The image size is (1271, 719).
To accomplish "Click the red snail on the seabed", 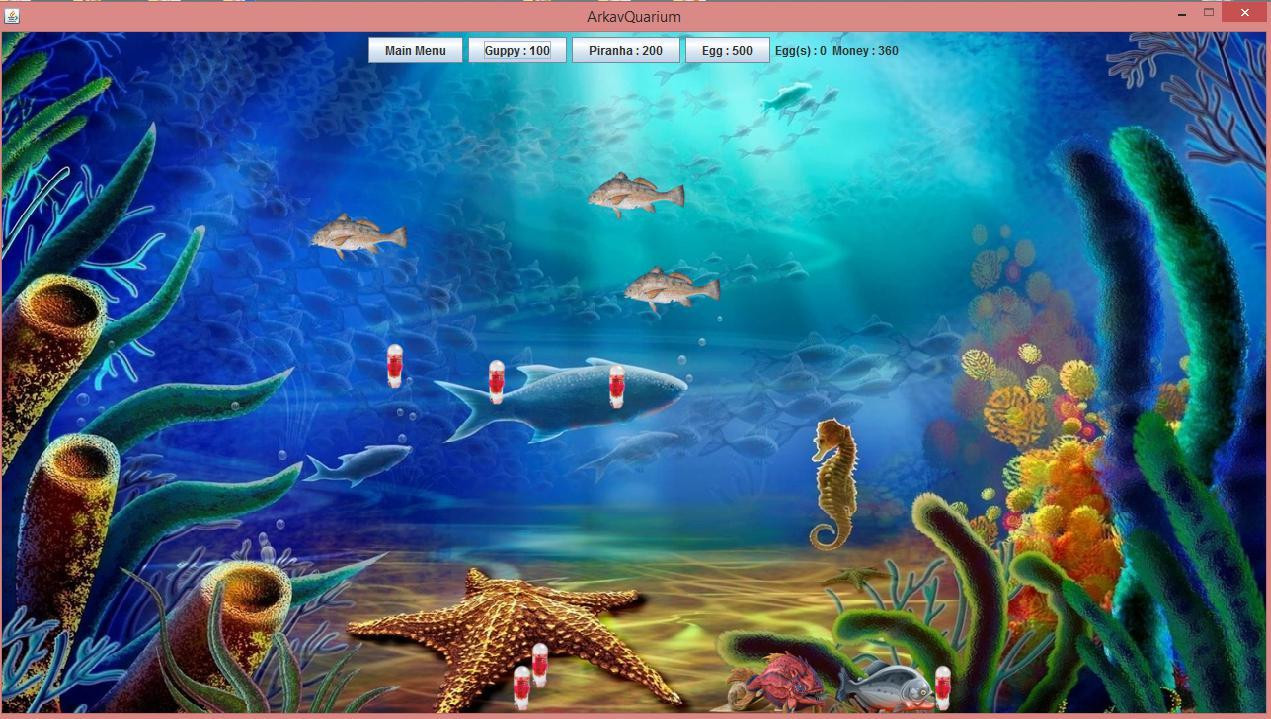I will click(777, 682).
